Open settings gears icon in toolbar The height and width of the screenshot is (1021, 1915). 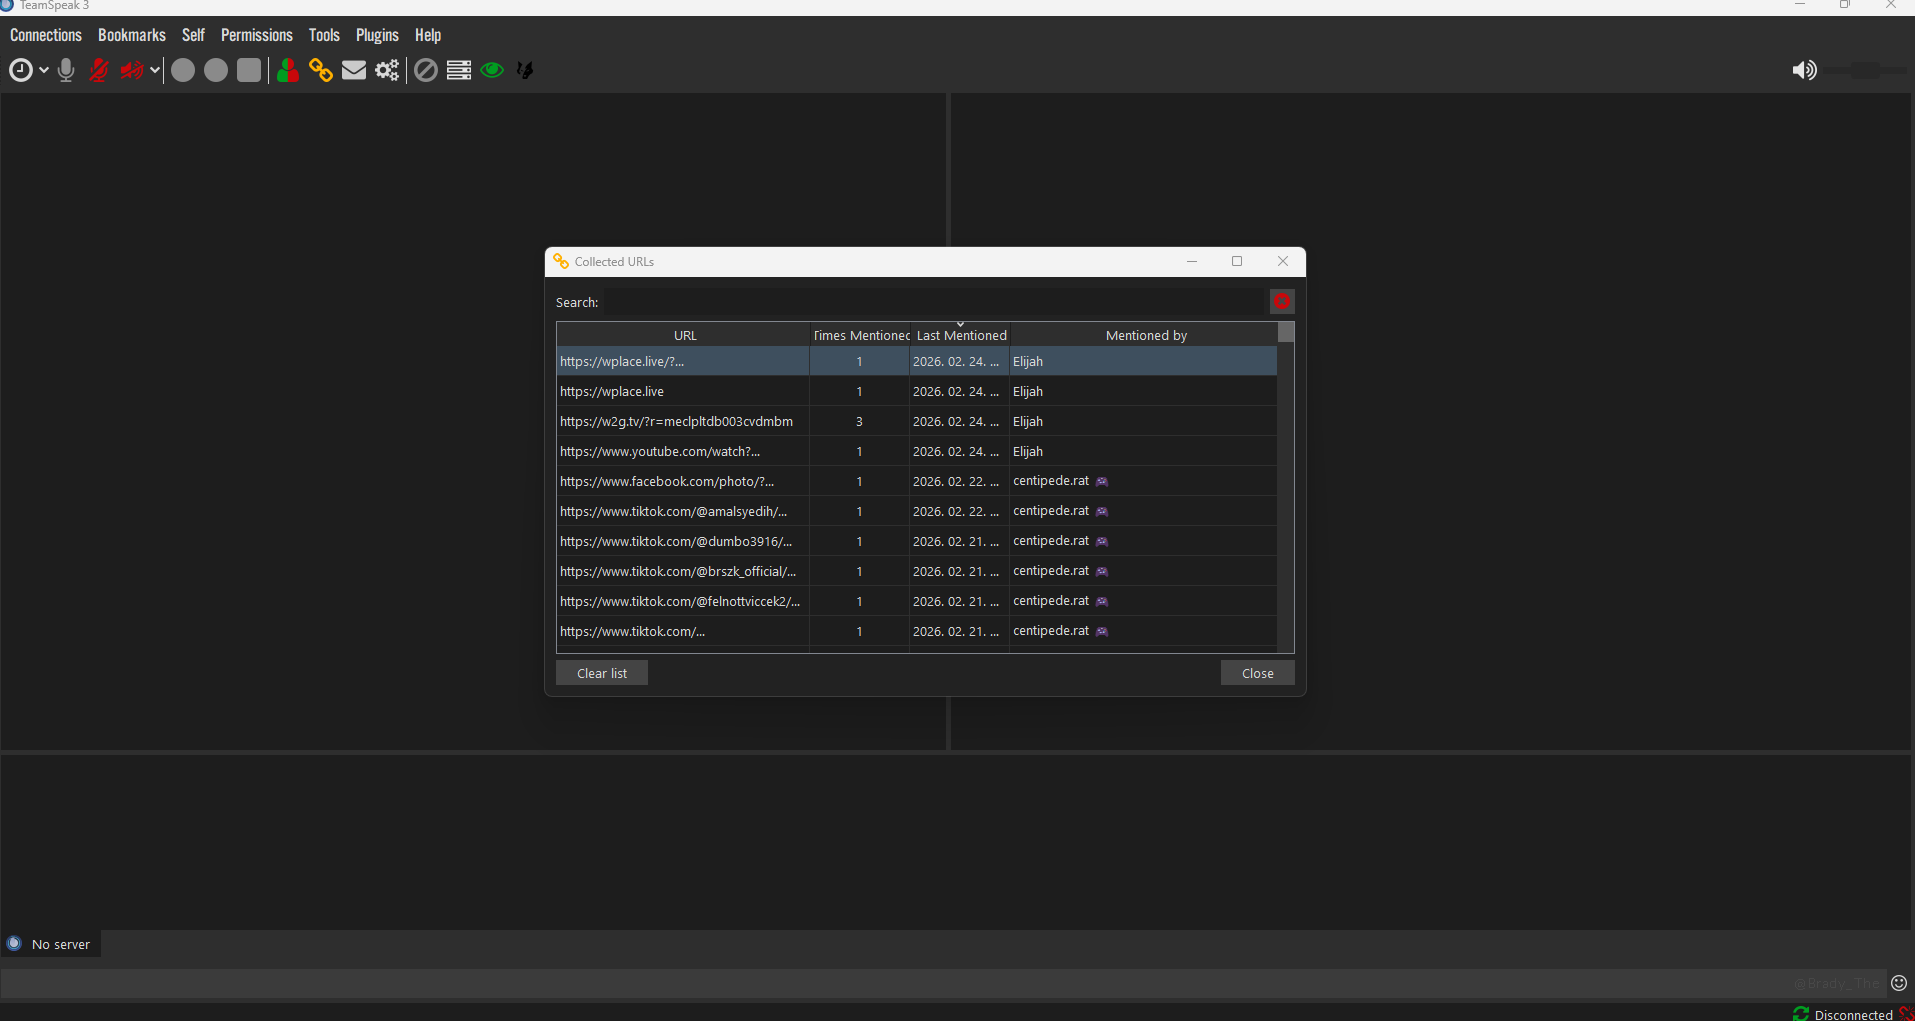click(387, 70)
